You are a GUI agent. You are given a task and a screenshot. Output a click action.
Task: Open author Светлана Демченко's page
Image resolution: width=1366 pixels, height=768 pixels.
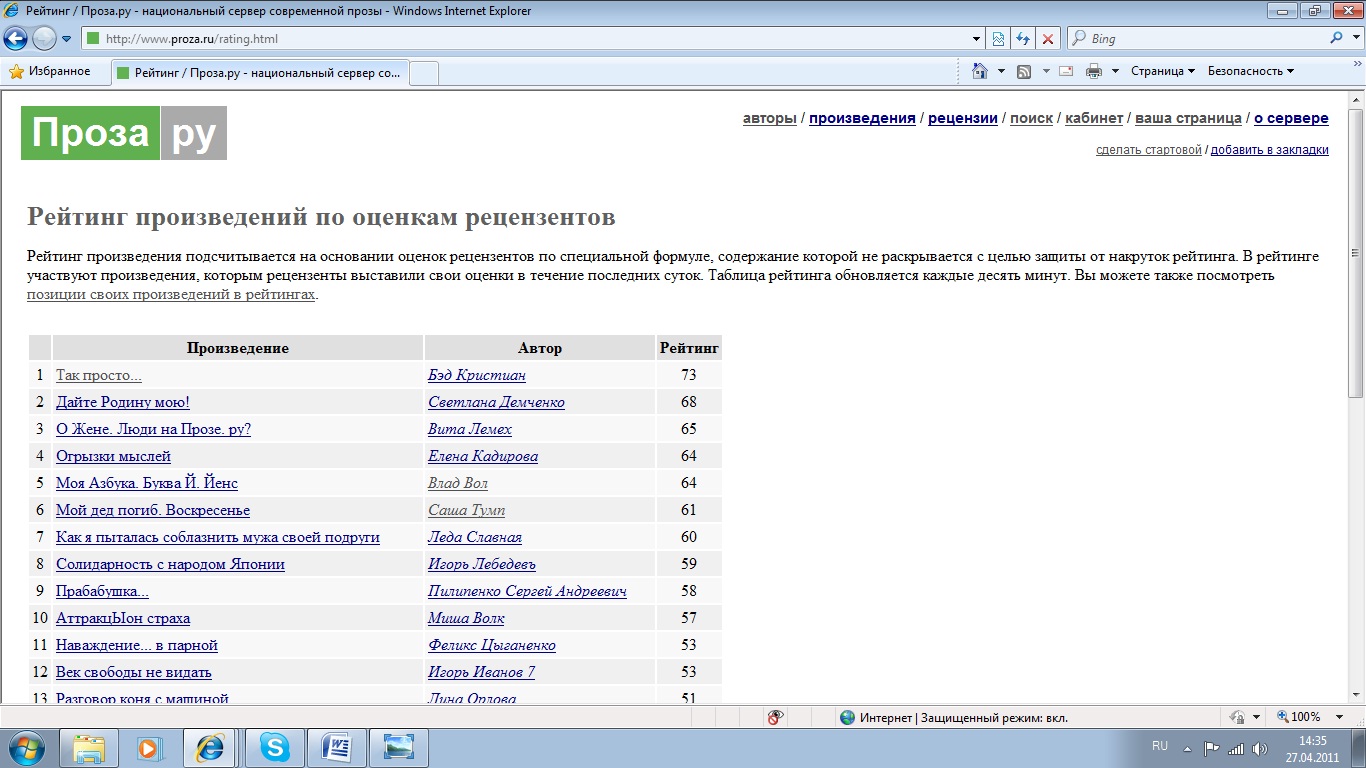(x=496, y=402)
